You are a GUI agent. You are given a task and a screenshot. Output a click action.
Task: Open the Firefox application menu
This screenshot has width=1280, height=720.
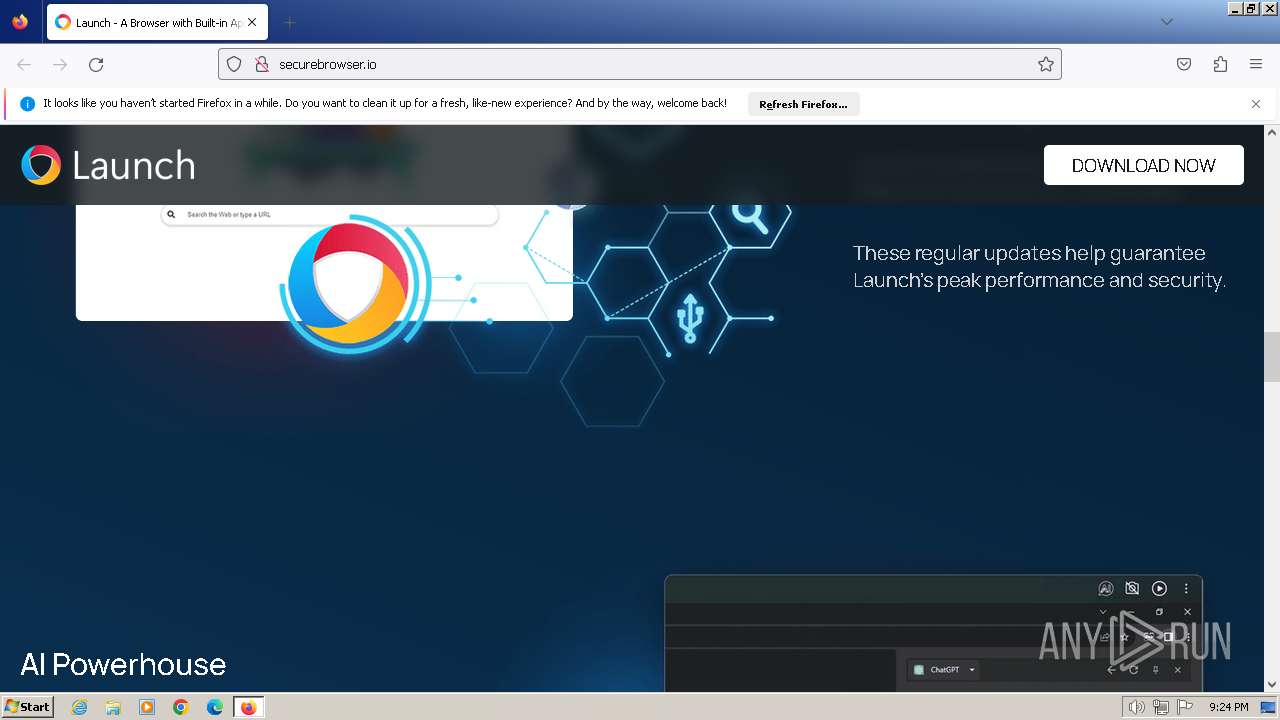point(1256,64)
